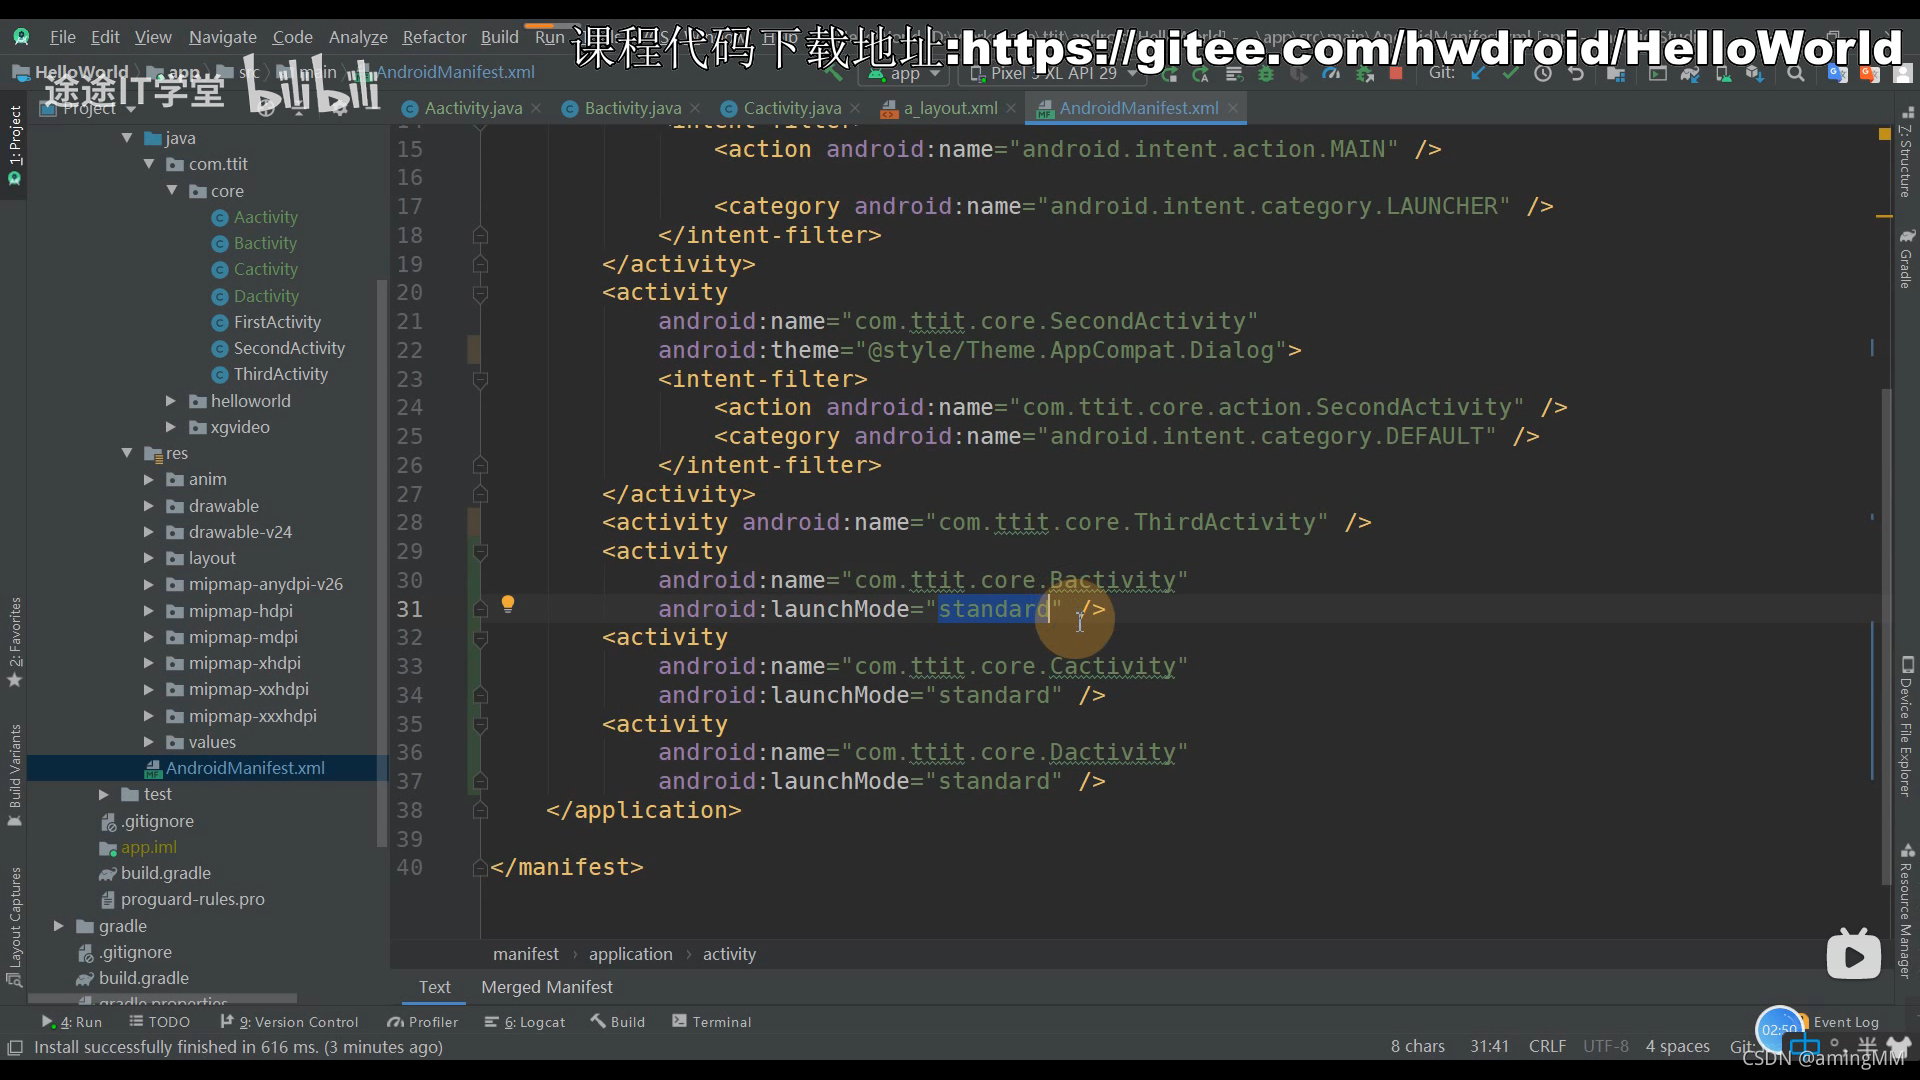1920x1080 pixels.
Task: Switch to the Bactivity.java tab
Action: pyautogui.click(x=632, y=108)
